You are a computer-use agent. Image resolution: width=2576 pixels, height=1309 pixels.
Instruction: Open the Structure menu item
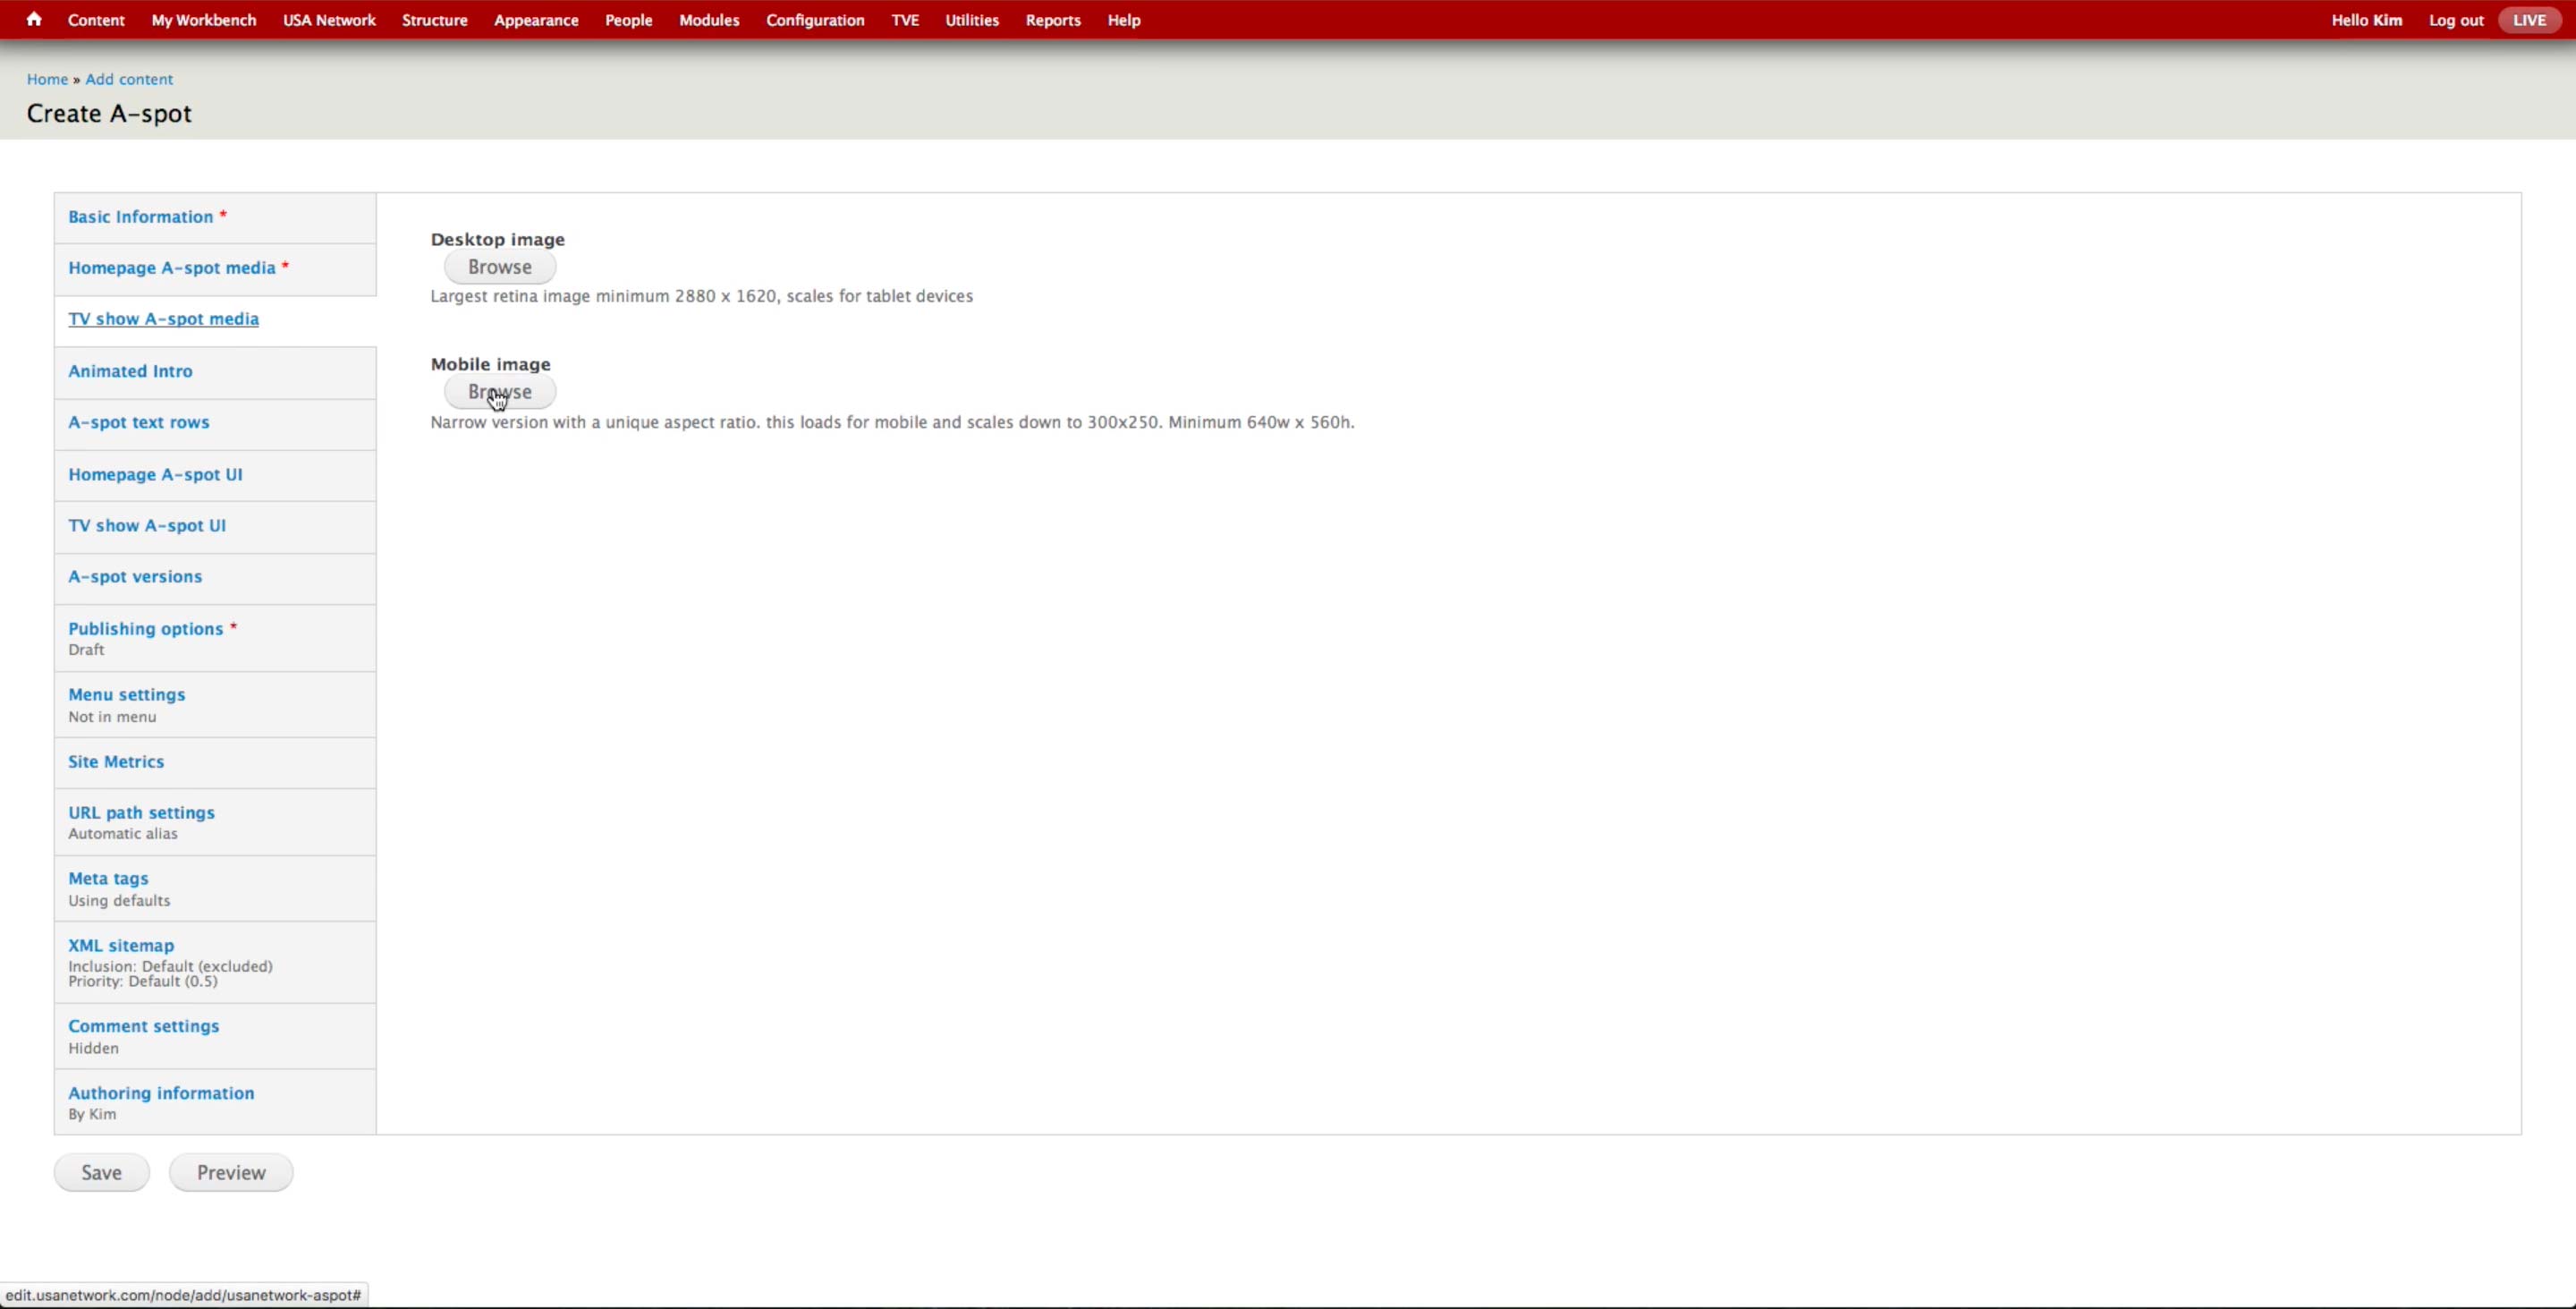click(x=434, y=20)
